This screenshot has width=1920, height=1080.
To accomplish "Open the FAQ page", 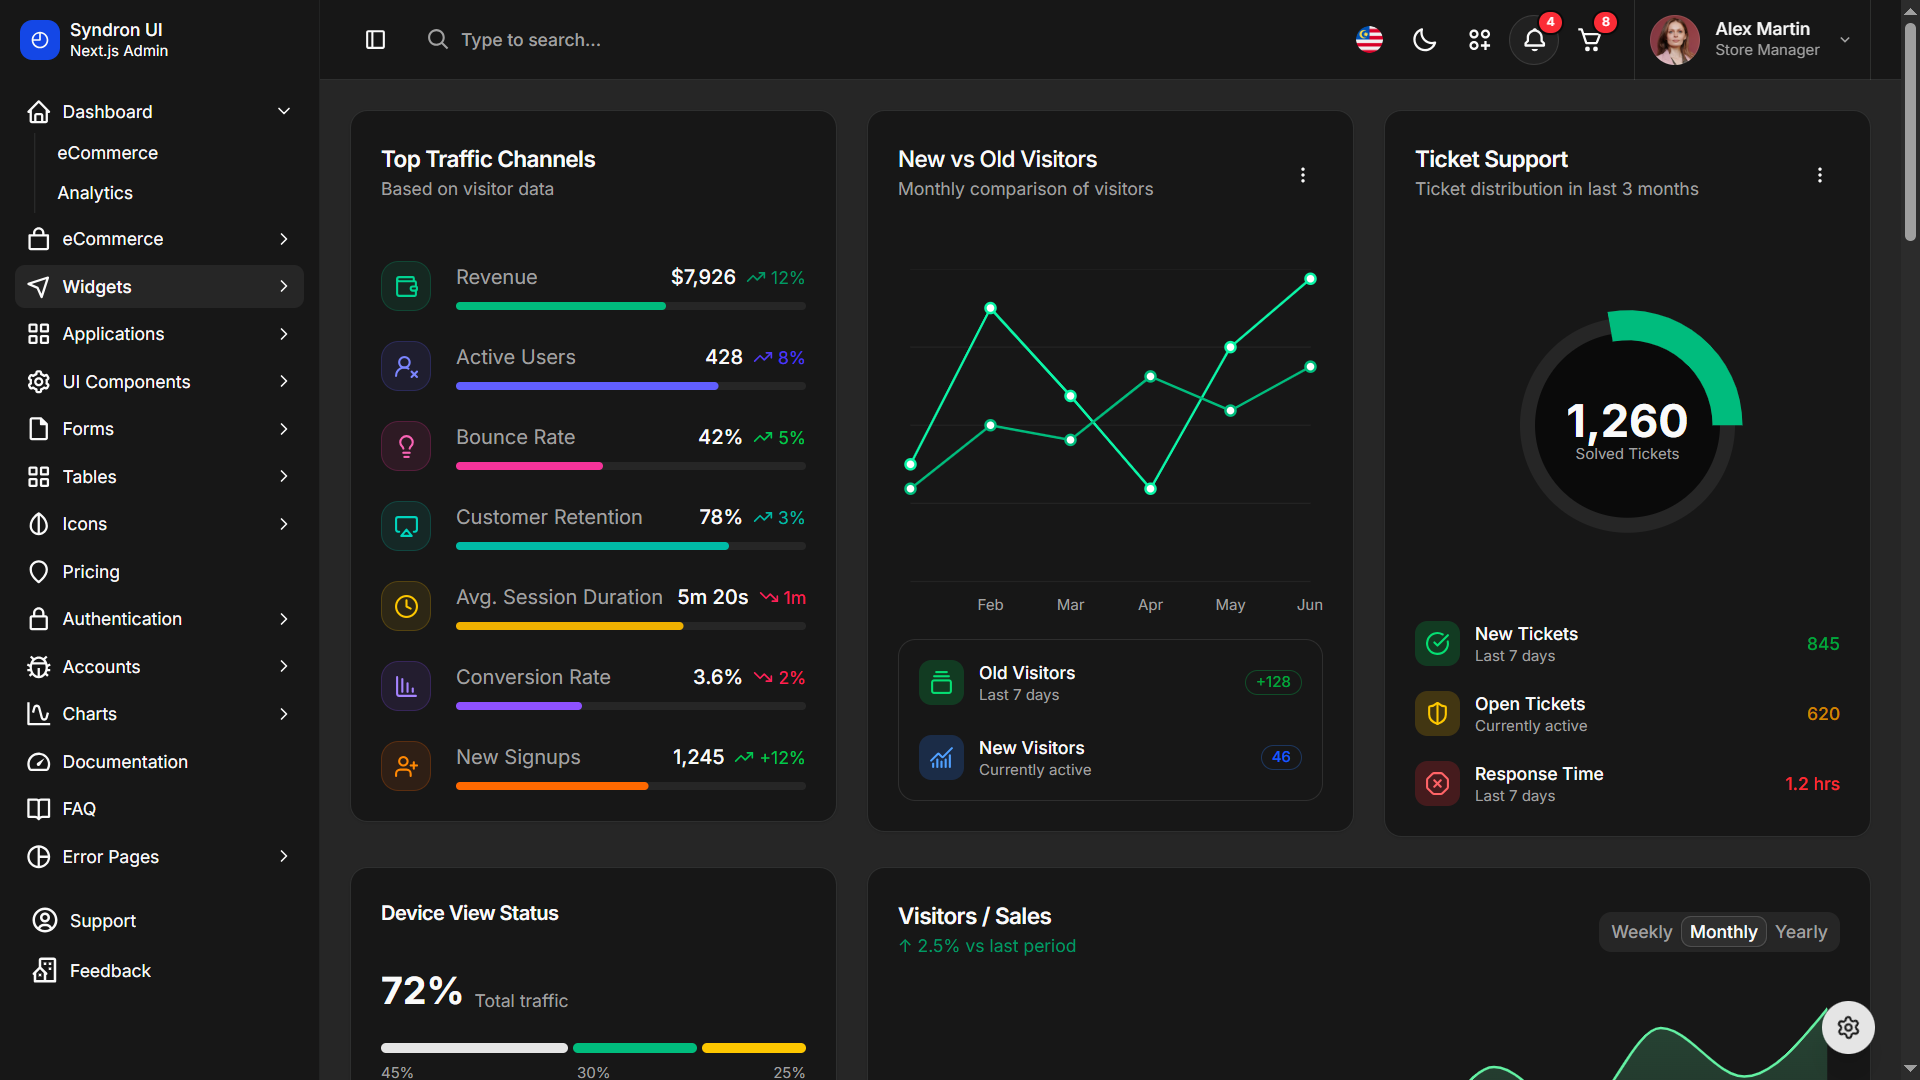I will 159,809.
